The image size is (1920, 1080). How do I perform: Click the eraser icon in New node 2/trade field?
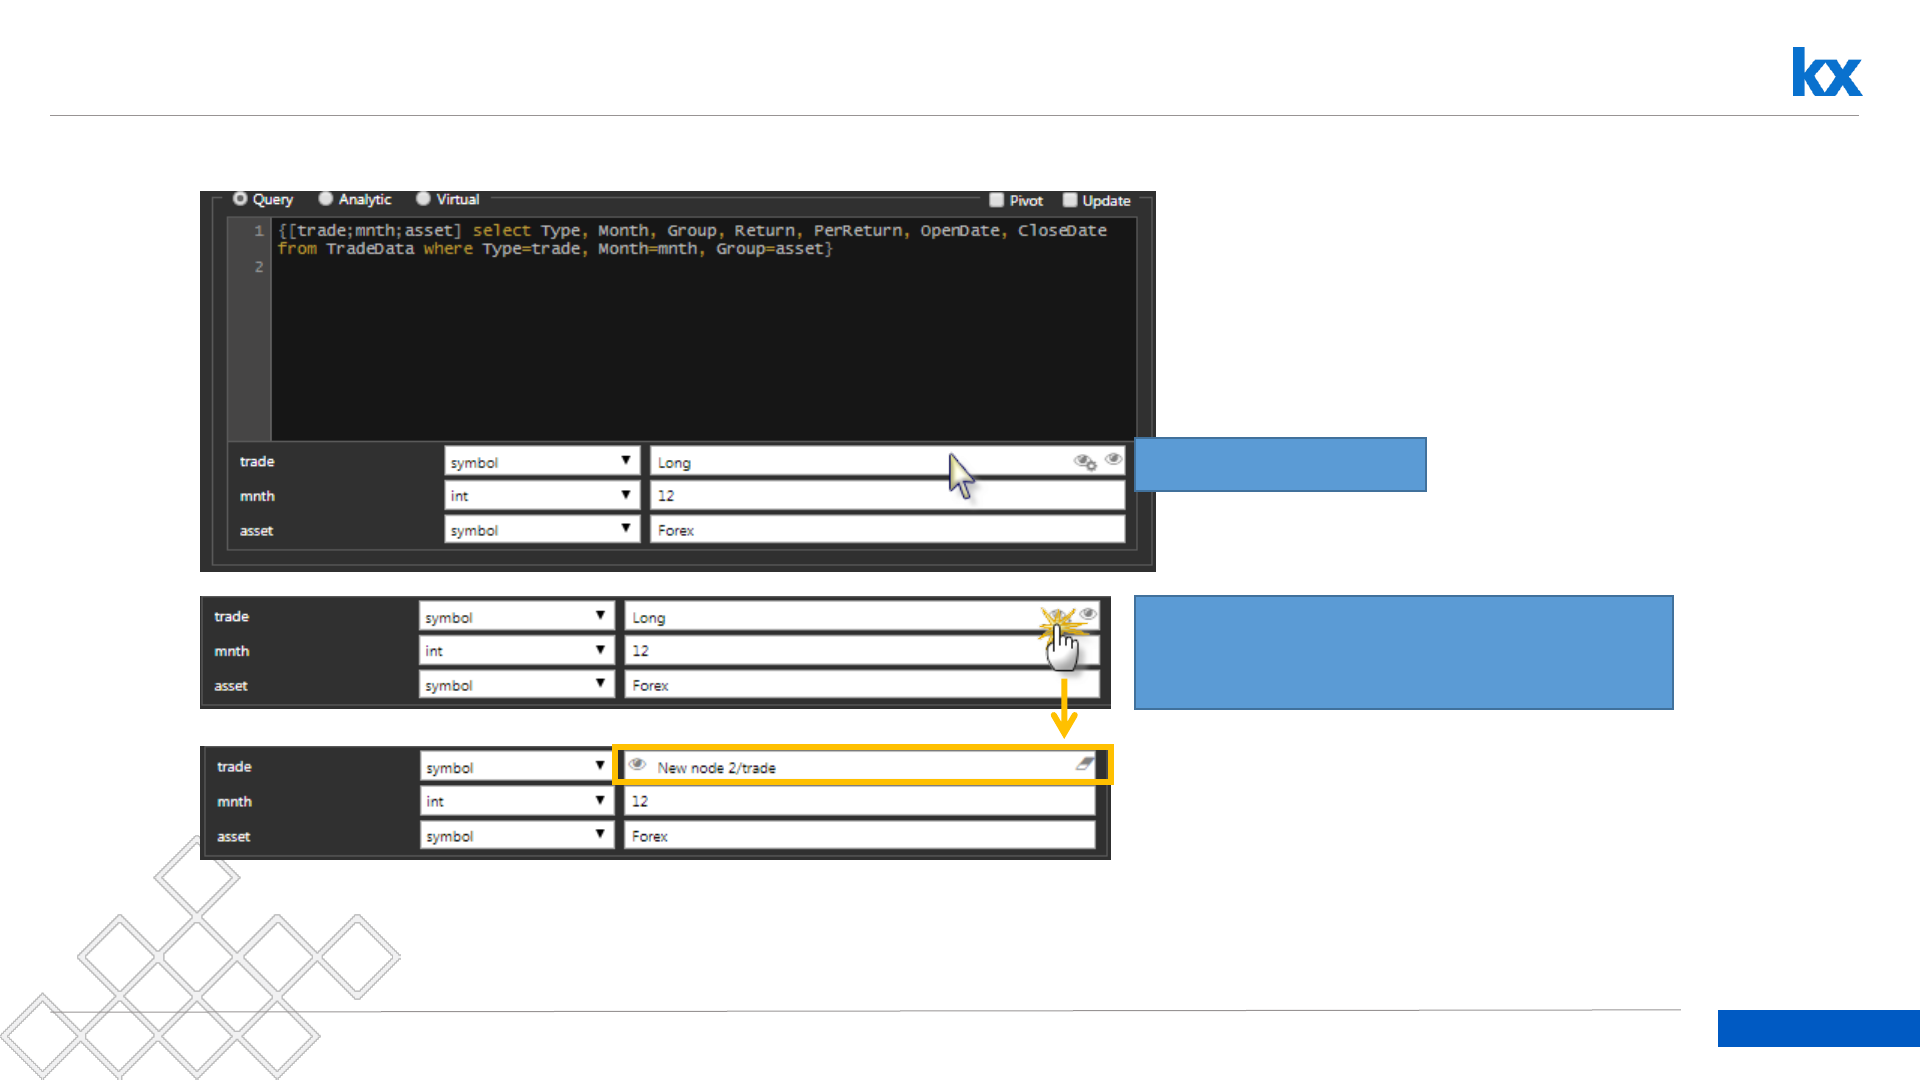[x=1084, y=765]
